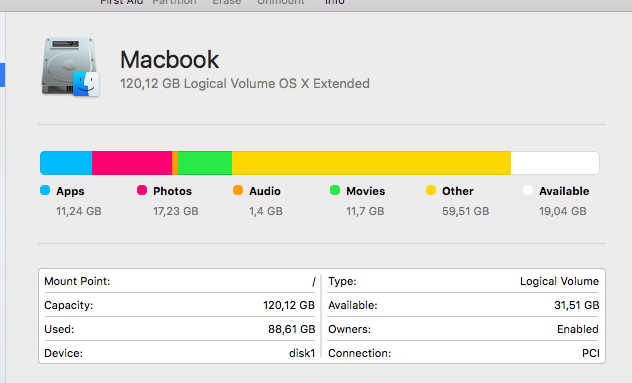Click the Audio legend label
The width and height of the screenshot is (632, 383).
pos(265,191)
